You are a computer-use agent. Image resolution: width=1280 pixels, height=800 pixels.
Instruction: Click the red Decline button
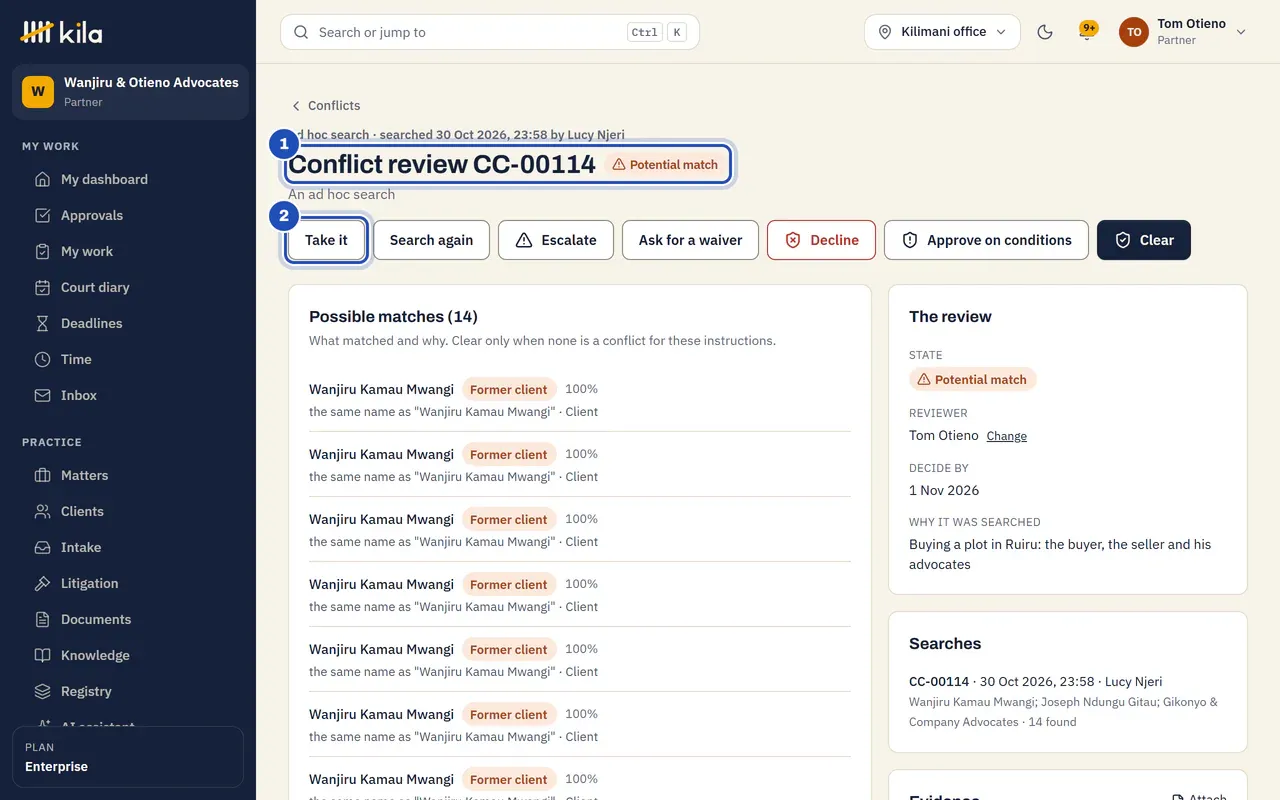pos(821,240)
